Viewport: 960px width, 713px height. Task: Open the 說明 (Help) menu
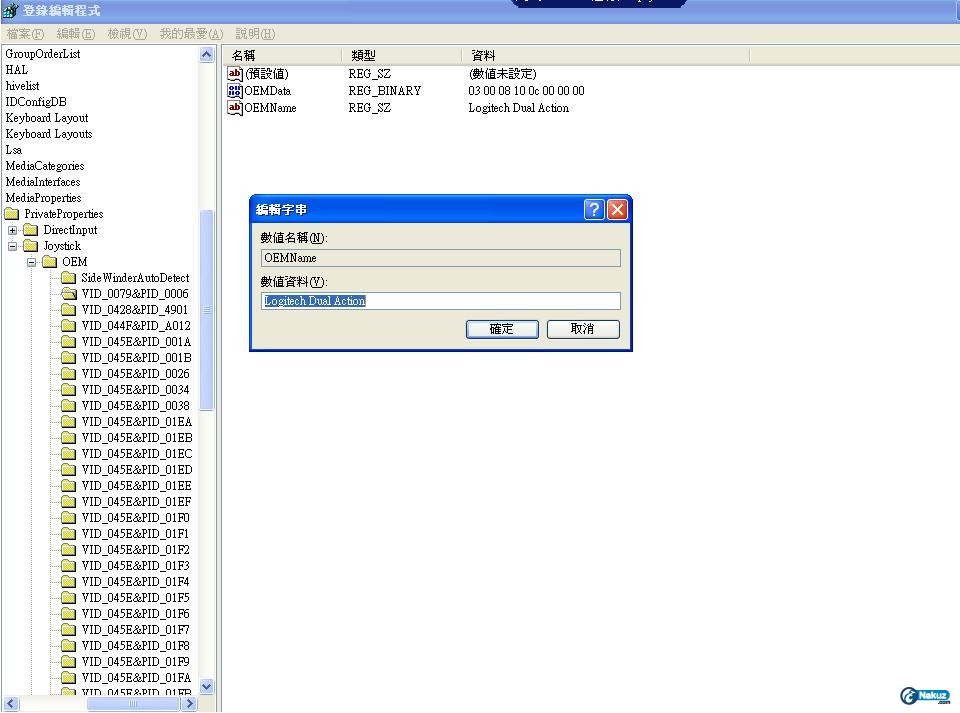(255, 34)
